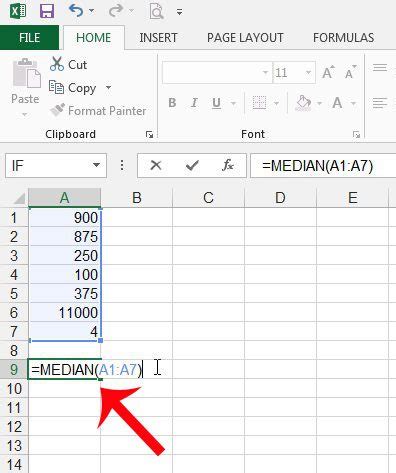Click cell containing 375
Image resolution: width=396 pixels, height=473 pixels.
(64, 294)
